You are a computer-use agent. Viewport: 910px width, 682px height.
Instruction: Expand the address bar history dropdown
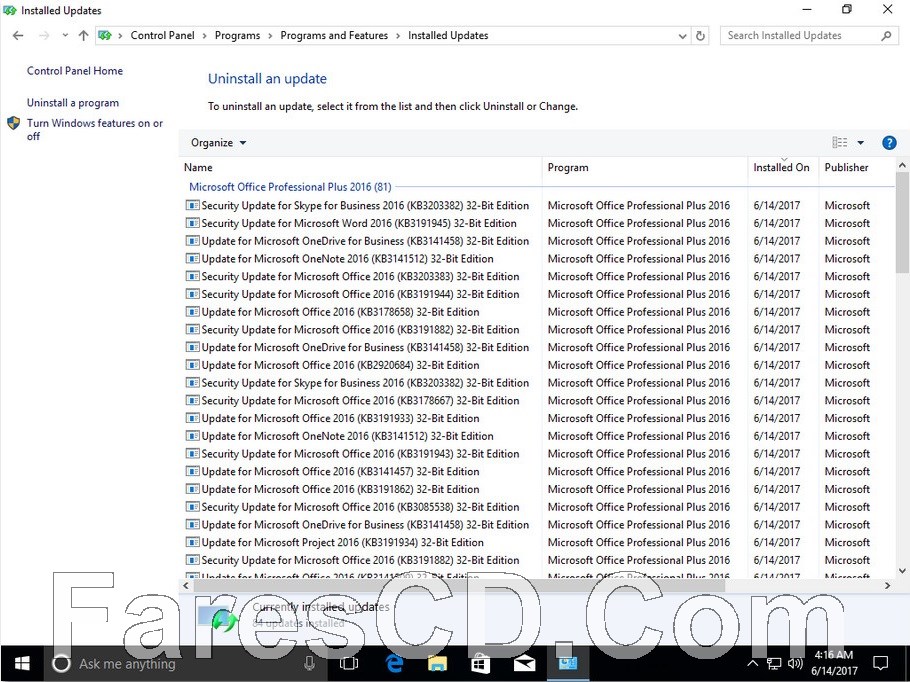point(682,35)
